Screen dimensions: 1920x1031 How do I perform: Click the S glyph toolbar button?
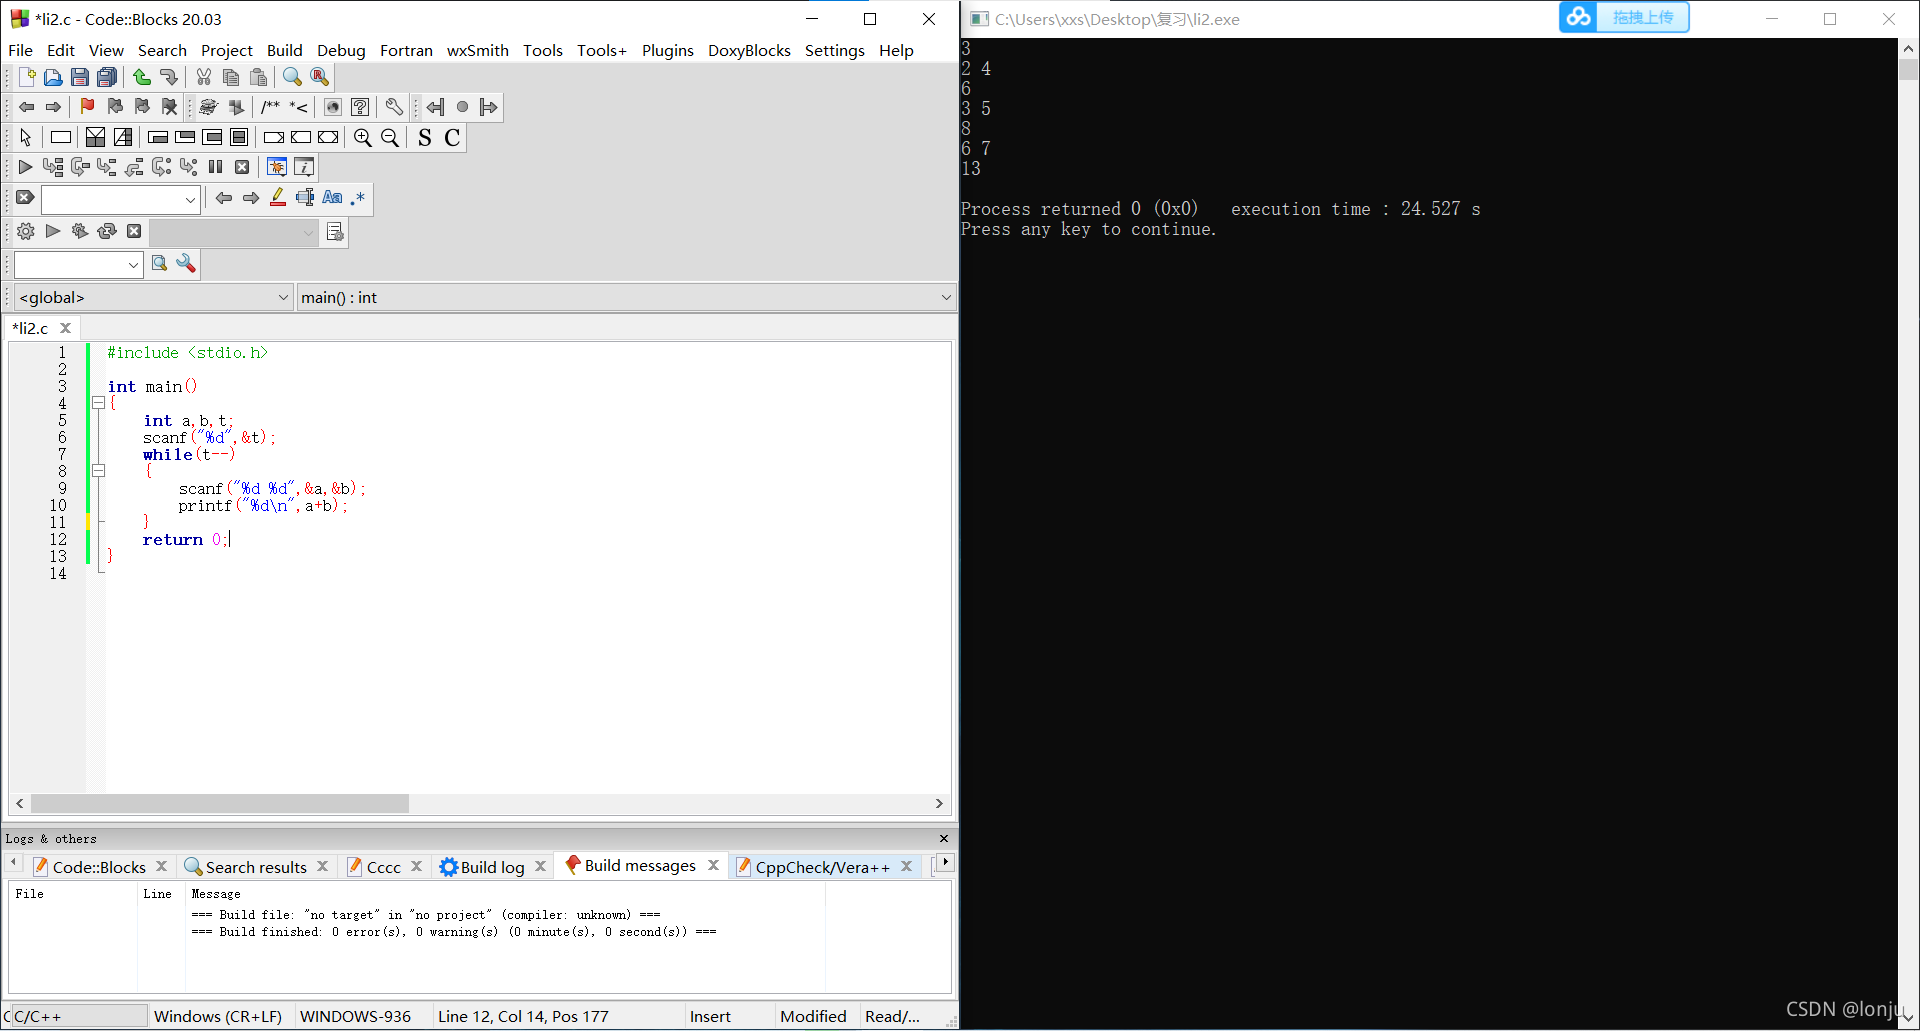425,138
